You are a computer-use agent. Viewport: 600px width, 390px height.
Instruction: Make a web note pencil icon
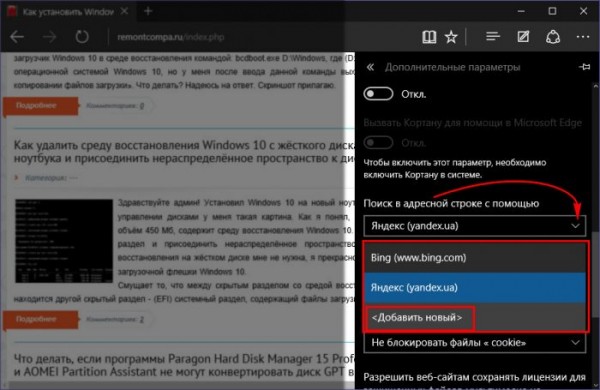click(x=523, y=37)
